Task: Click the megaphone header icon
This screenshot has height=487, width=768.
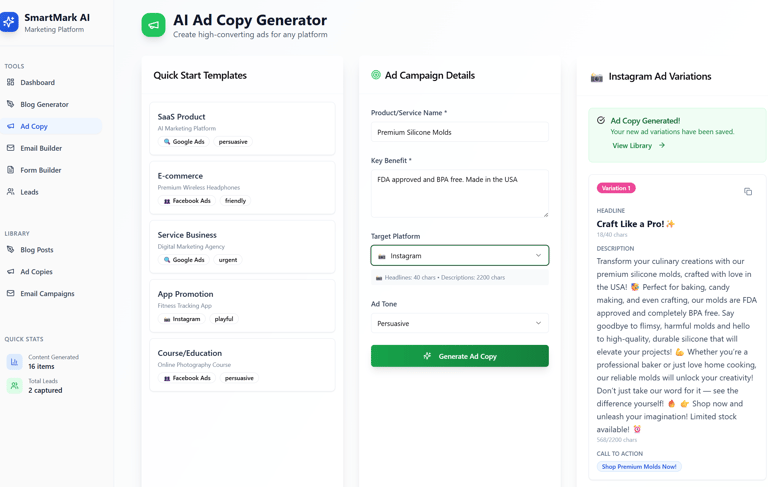Action: (153, 25)
